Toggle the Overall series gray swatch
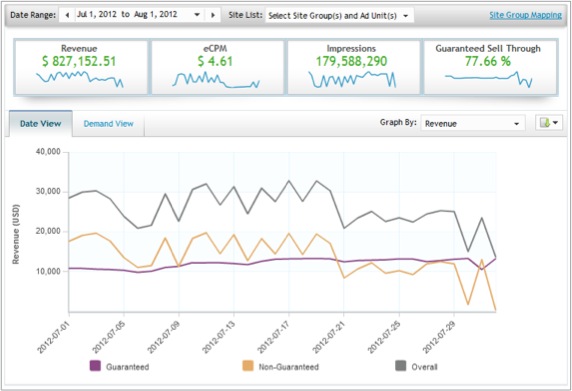The height and width of the screenshot is (391, 572). 401,366
